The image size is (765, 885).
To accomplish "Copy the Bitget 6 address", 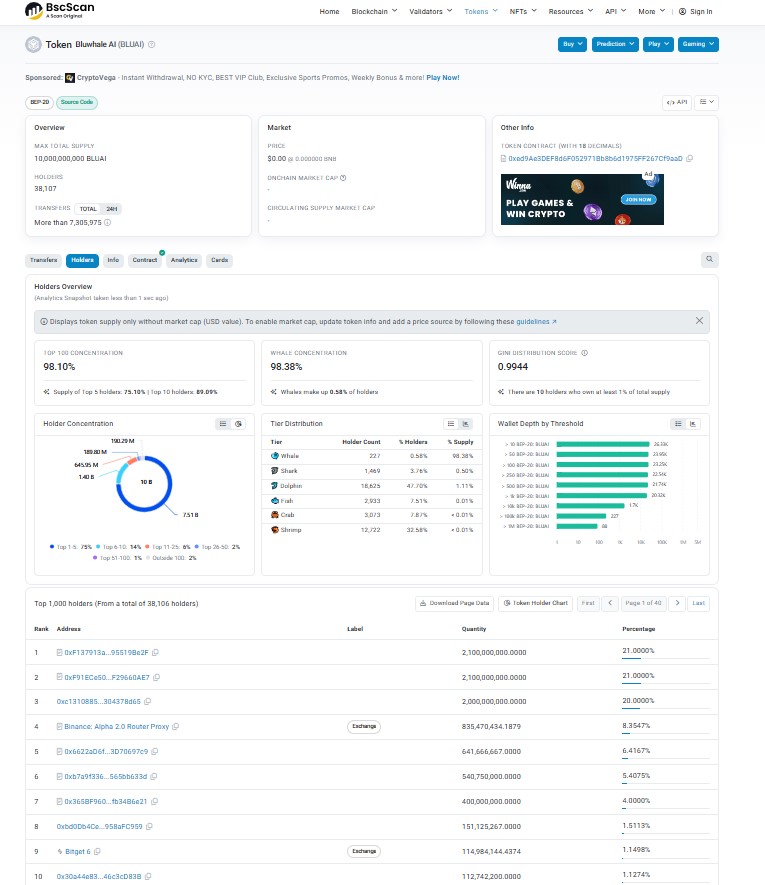I will (97, 851).
